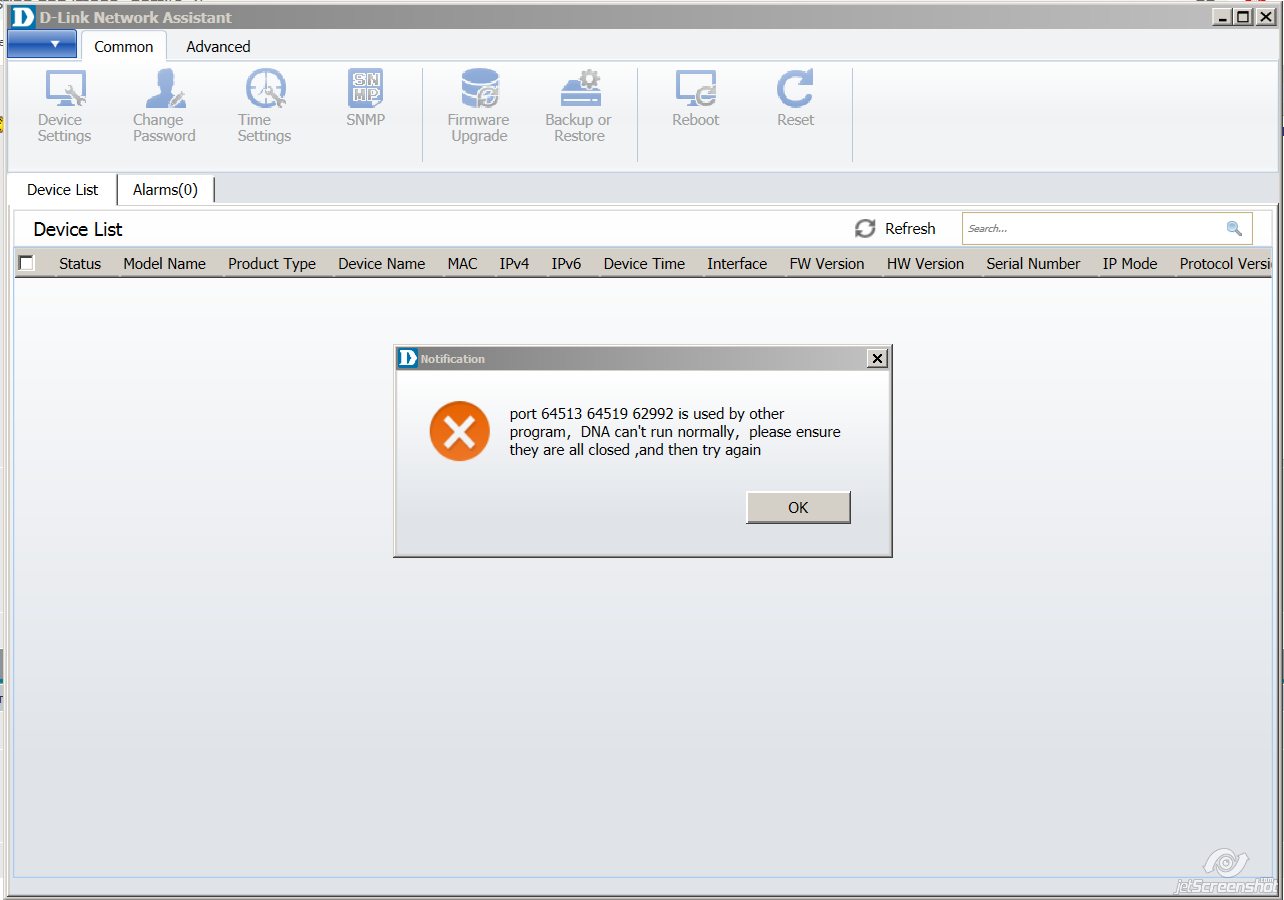This screenshot has width=1284, height=900.
Task: Confirm the notification with OK
Action: click(798, 507)
